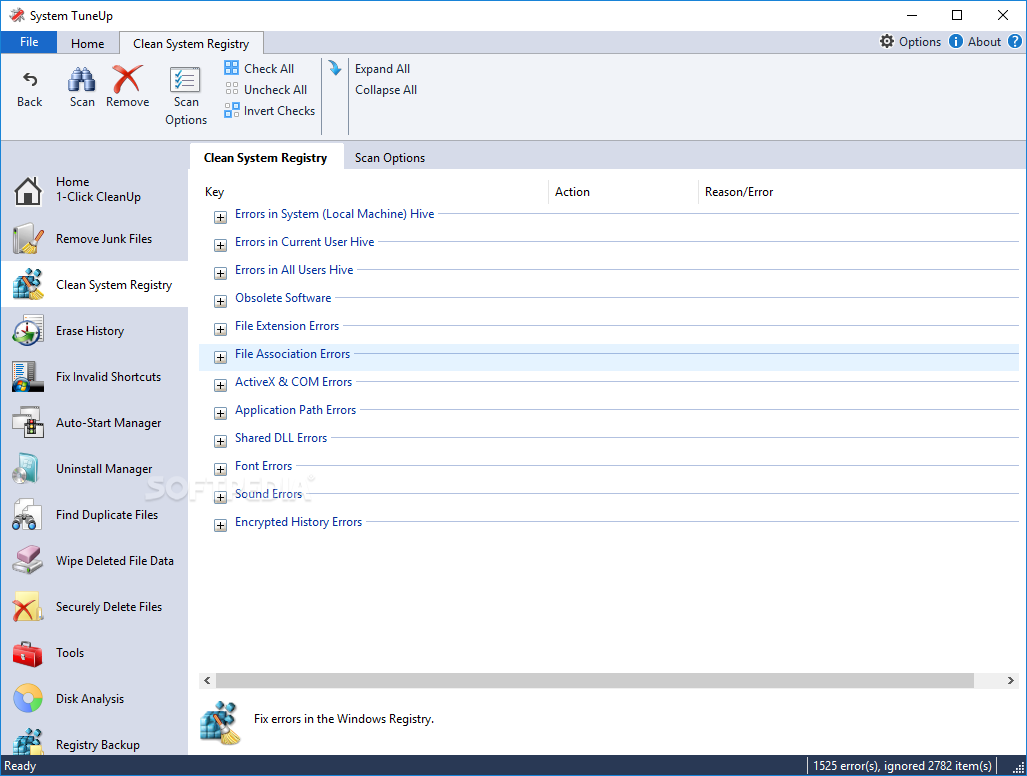The height and width of the screenshot is (776, 1027).
Task: Switch to the Home ribbon tab
Action: point(88,43)
